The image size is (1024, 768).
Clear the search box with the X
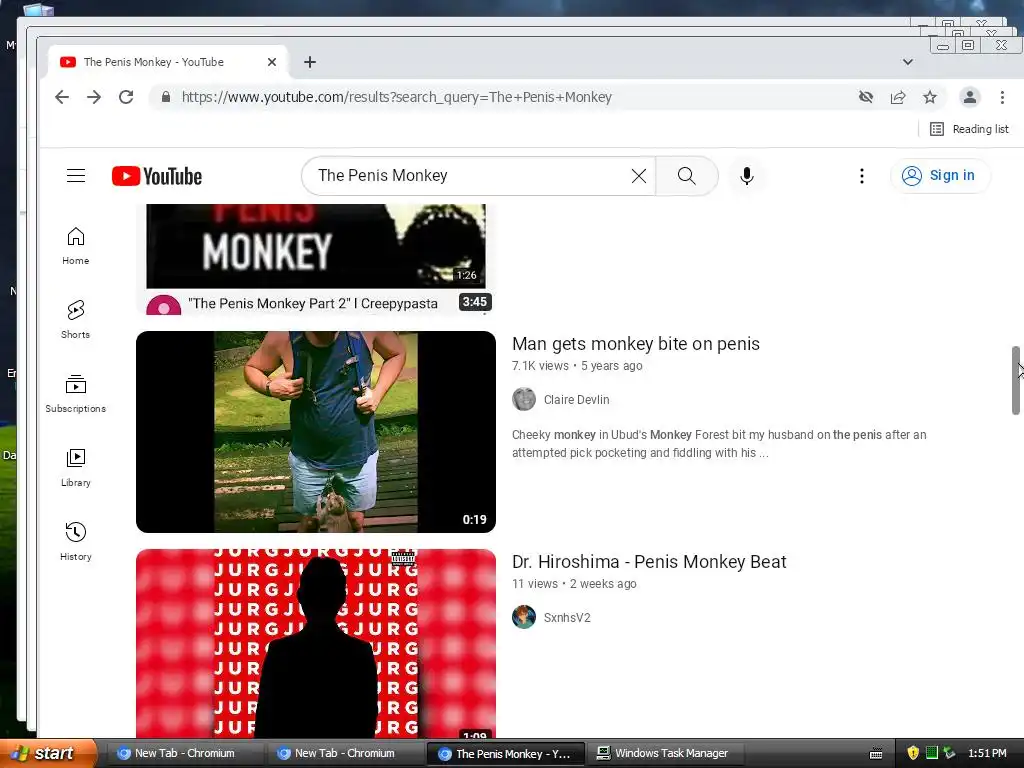[639, 176]
